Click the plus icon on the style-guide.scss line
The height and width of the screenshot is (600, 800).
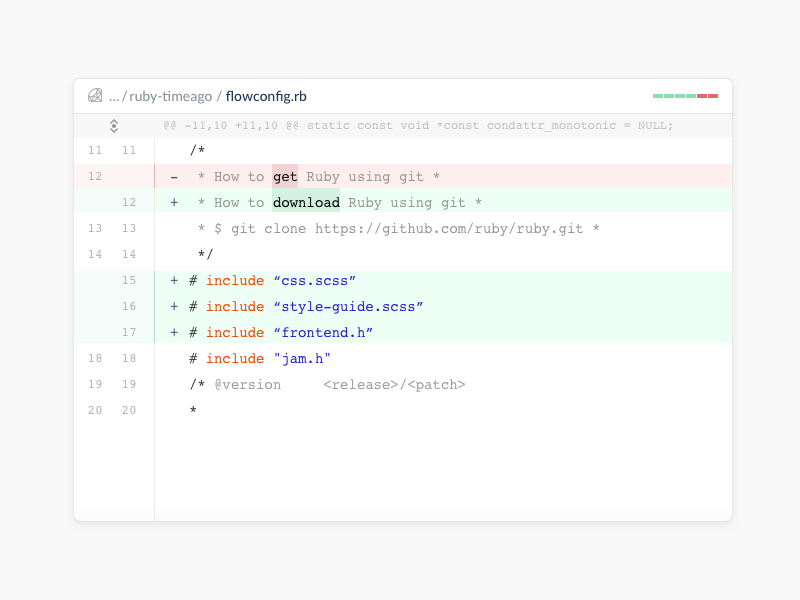coord(173,306)
